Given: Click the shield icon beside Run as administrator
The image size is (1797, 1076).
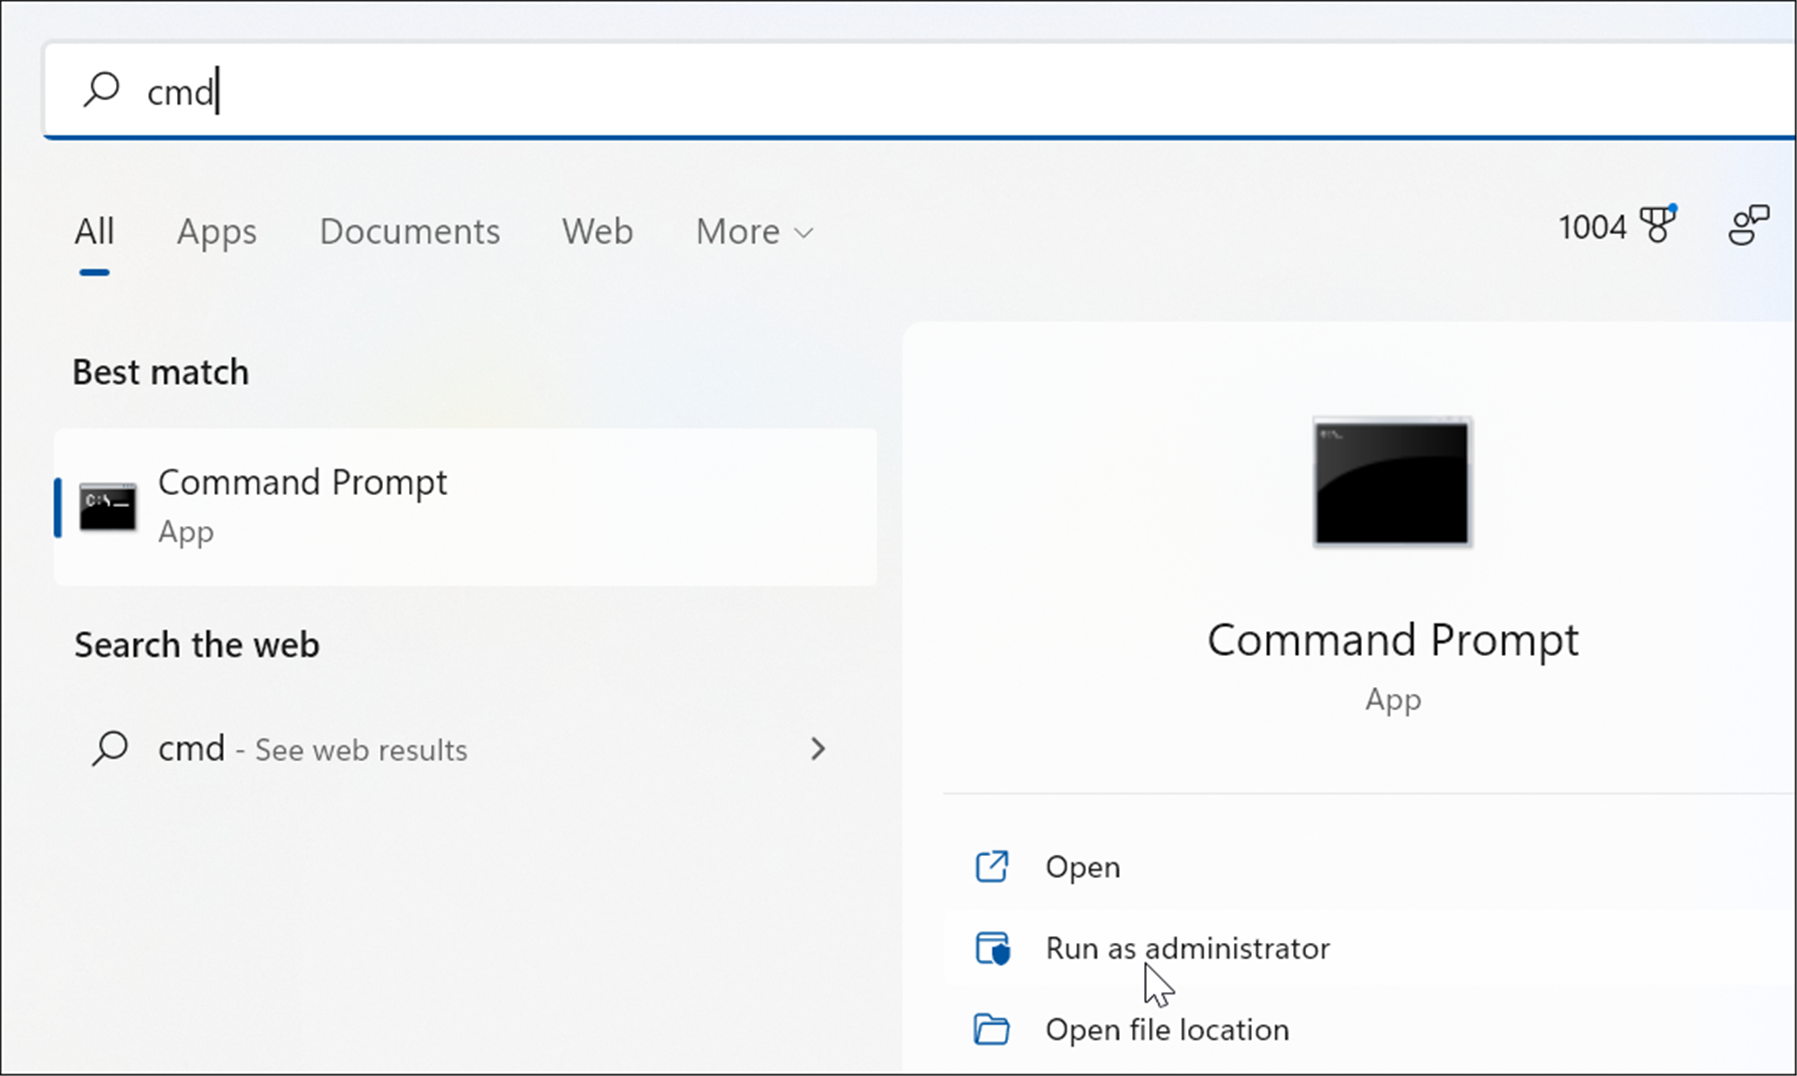Looking at the screenshot, I should coord(991,948).
